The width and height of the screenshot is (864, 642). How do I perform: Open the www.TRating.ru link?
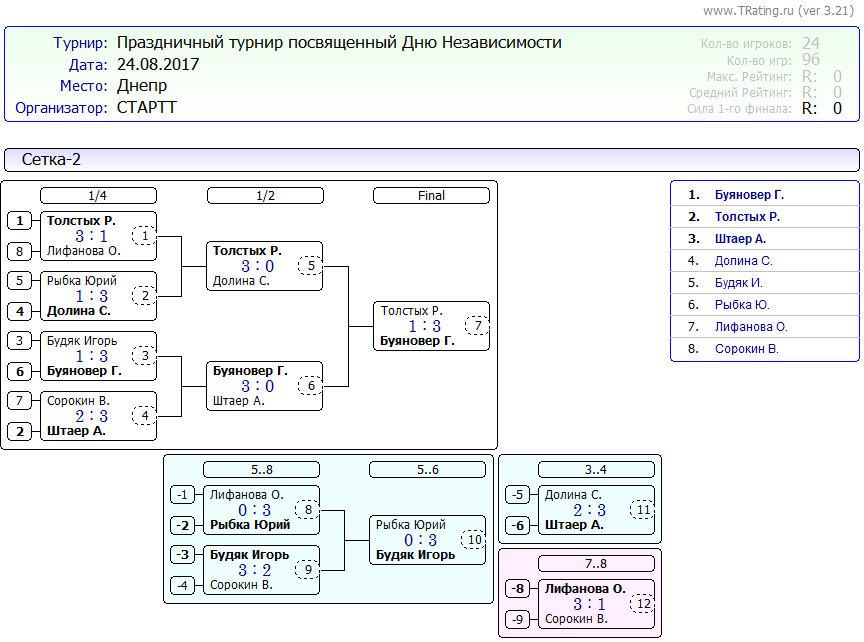coord(749,10)
